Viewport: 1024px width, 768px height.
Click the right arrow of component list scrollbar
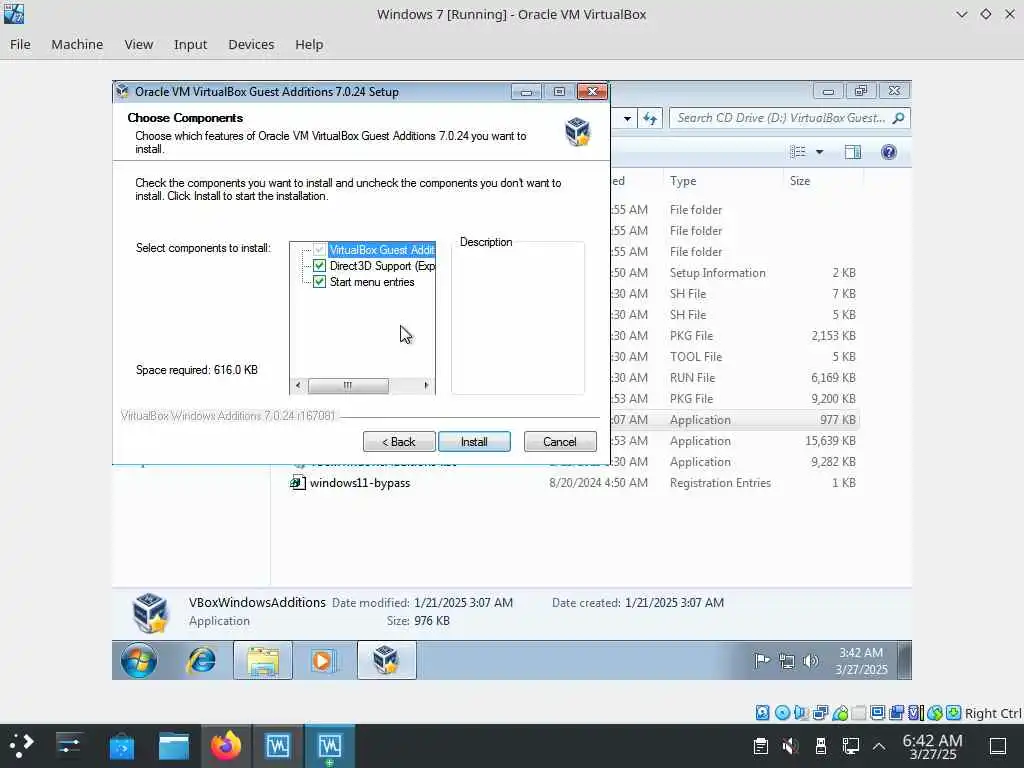426,385
